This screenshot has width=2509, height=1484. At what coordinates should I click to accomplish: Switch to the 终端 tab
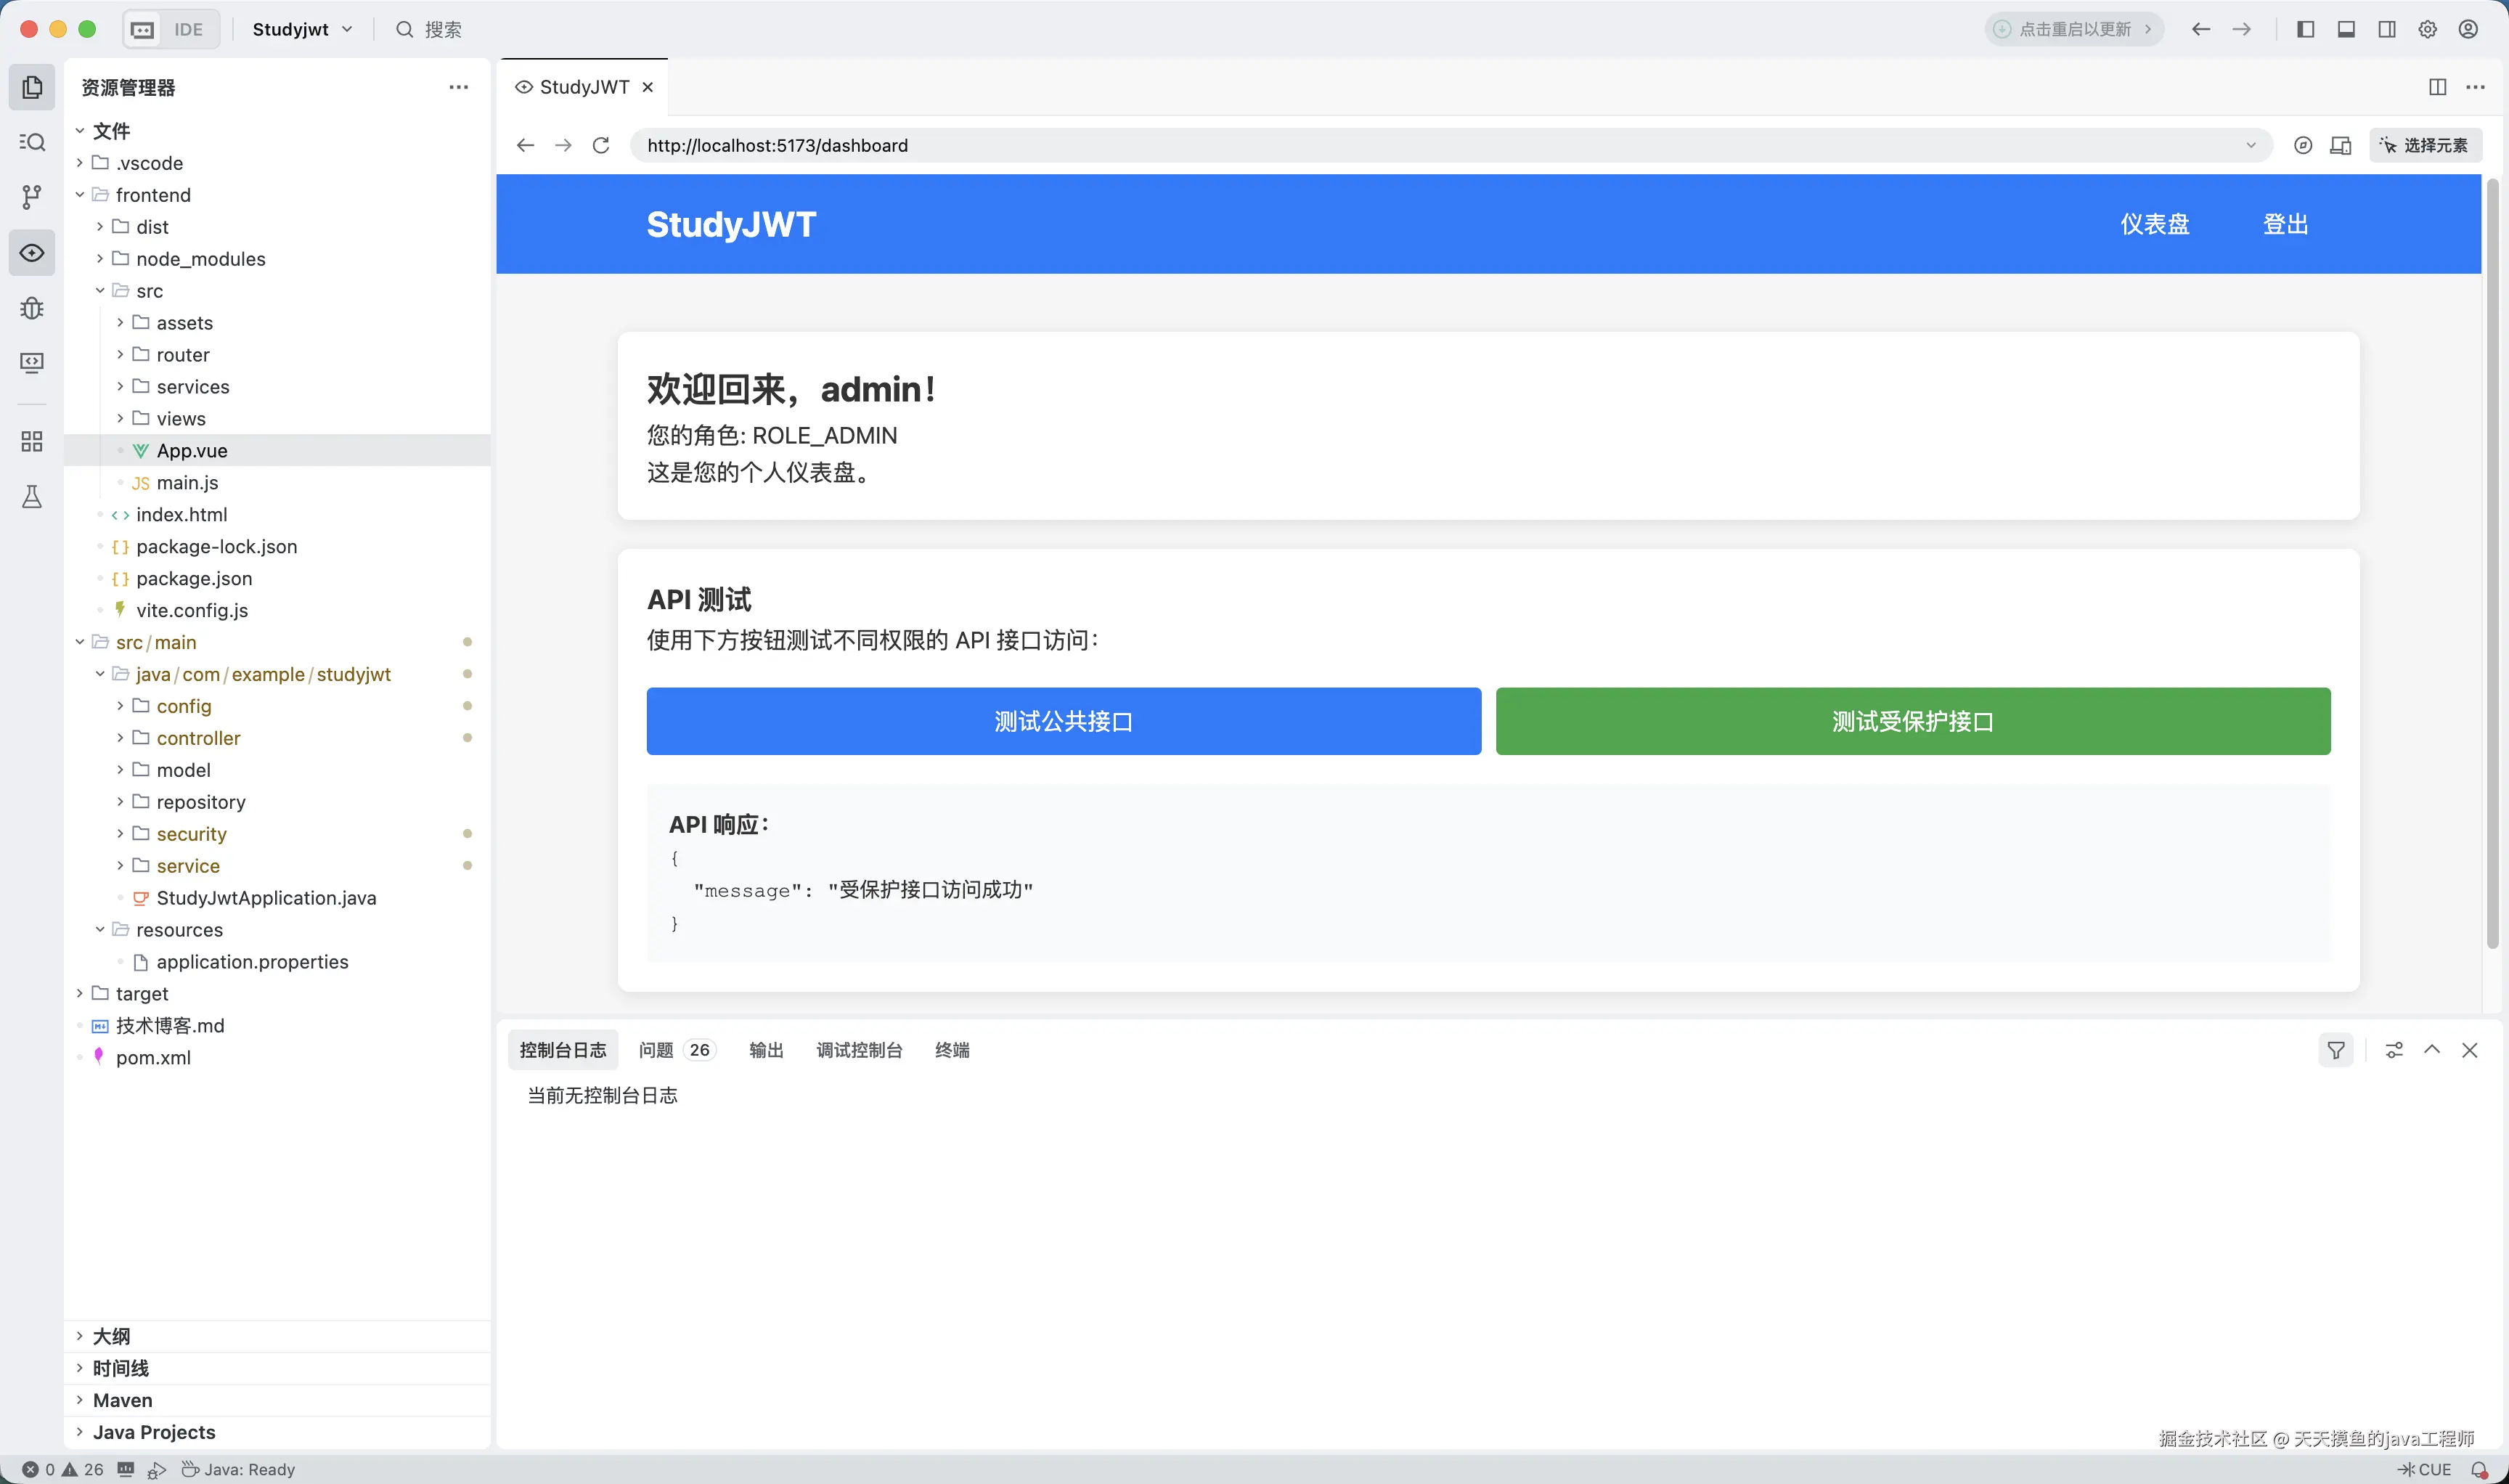(x=952, y=1050)
